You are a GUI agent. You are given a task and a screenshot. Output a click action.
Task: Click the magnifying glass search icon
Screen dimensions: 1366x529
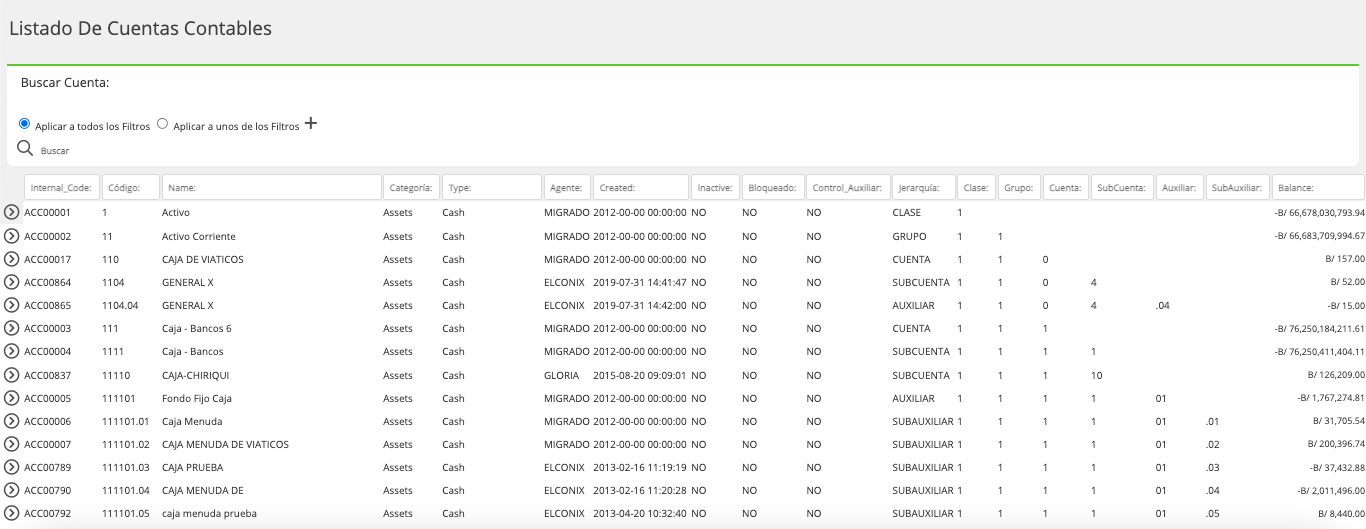click(x=25, y=149)
